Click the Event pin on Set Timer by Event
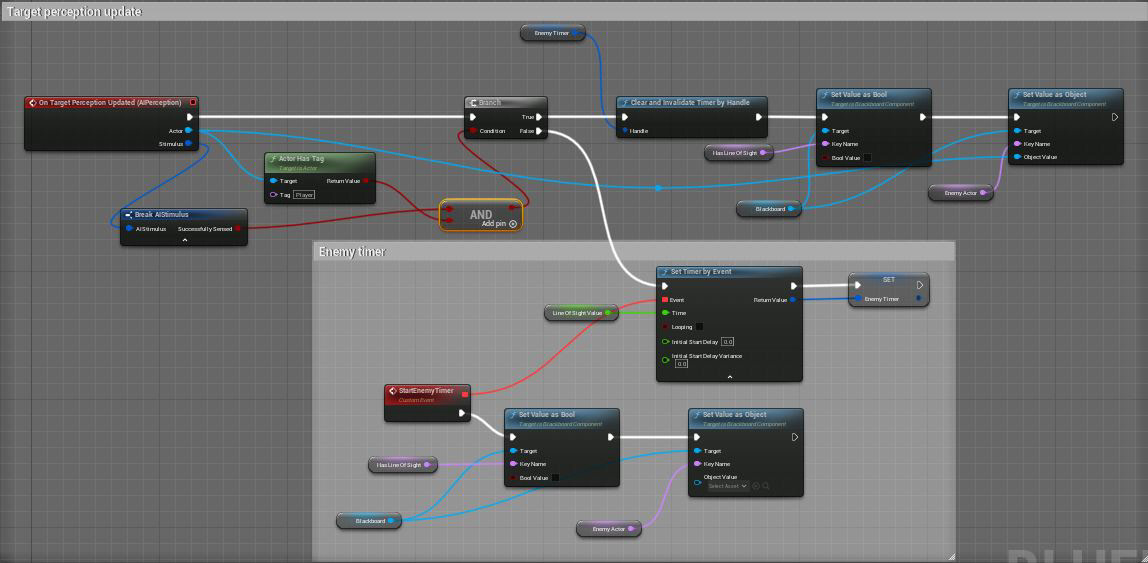Image resolution: width=1148 pixels, height=563 pixels. point(665,299)
